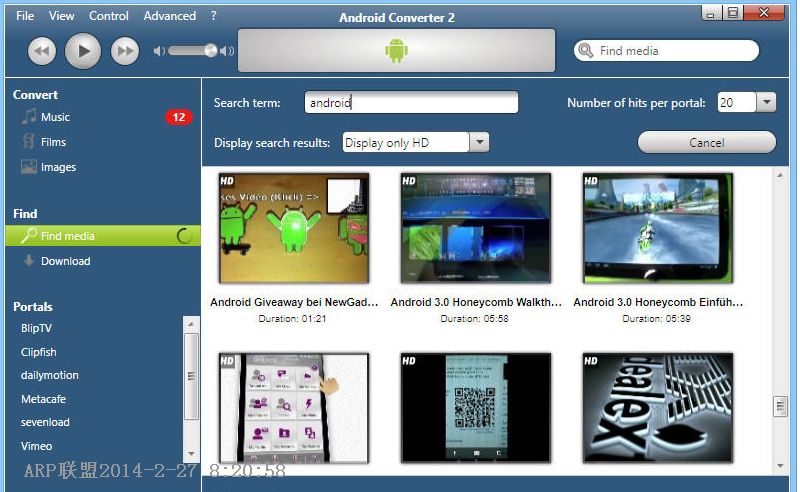Click the fast-forward playback button
This screenshot has height=492, width=800.
coord(125,51)
